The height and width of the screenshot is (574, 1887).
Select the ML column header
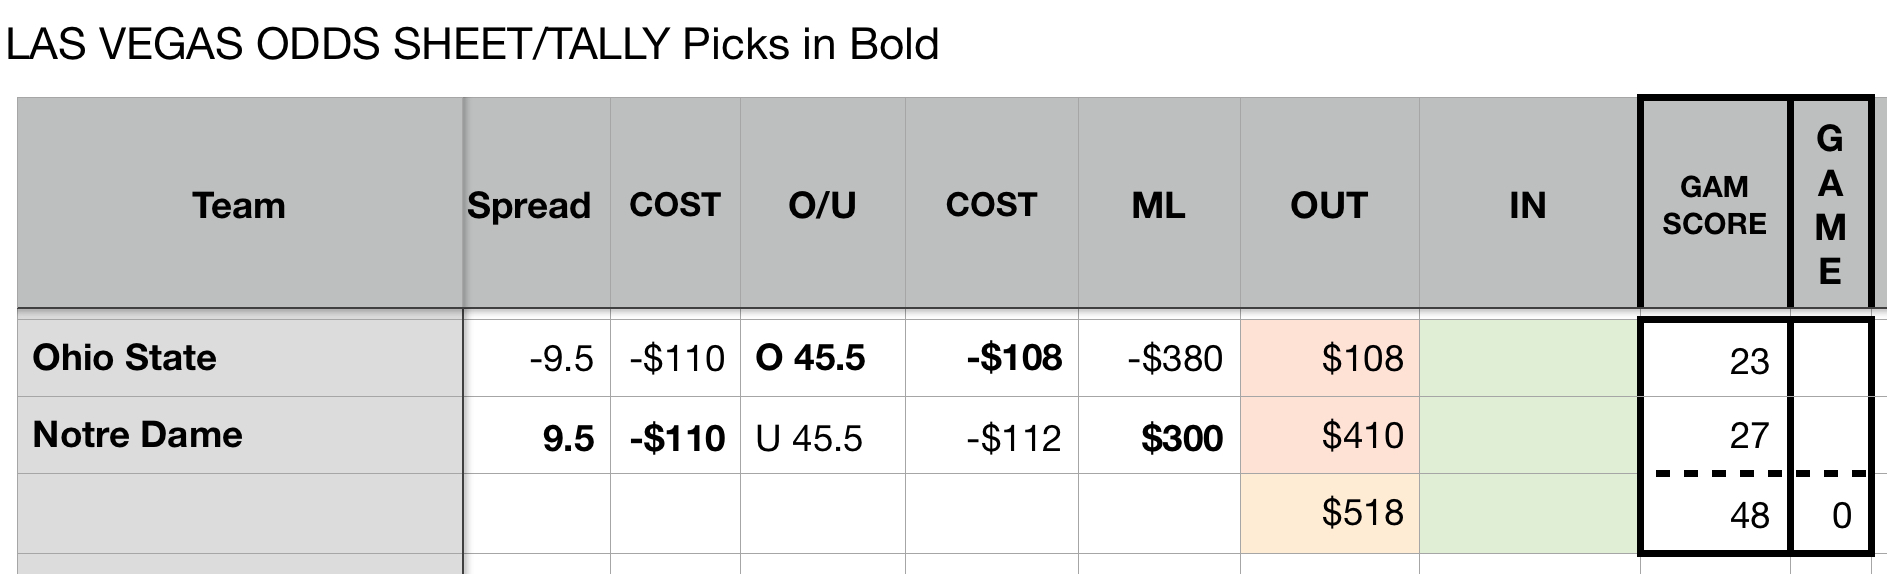[1158, 205]
